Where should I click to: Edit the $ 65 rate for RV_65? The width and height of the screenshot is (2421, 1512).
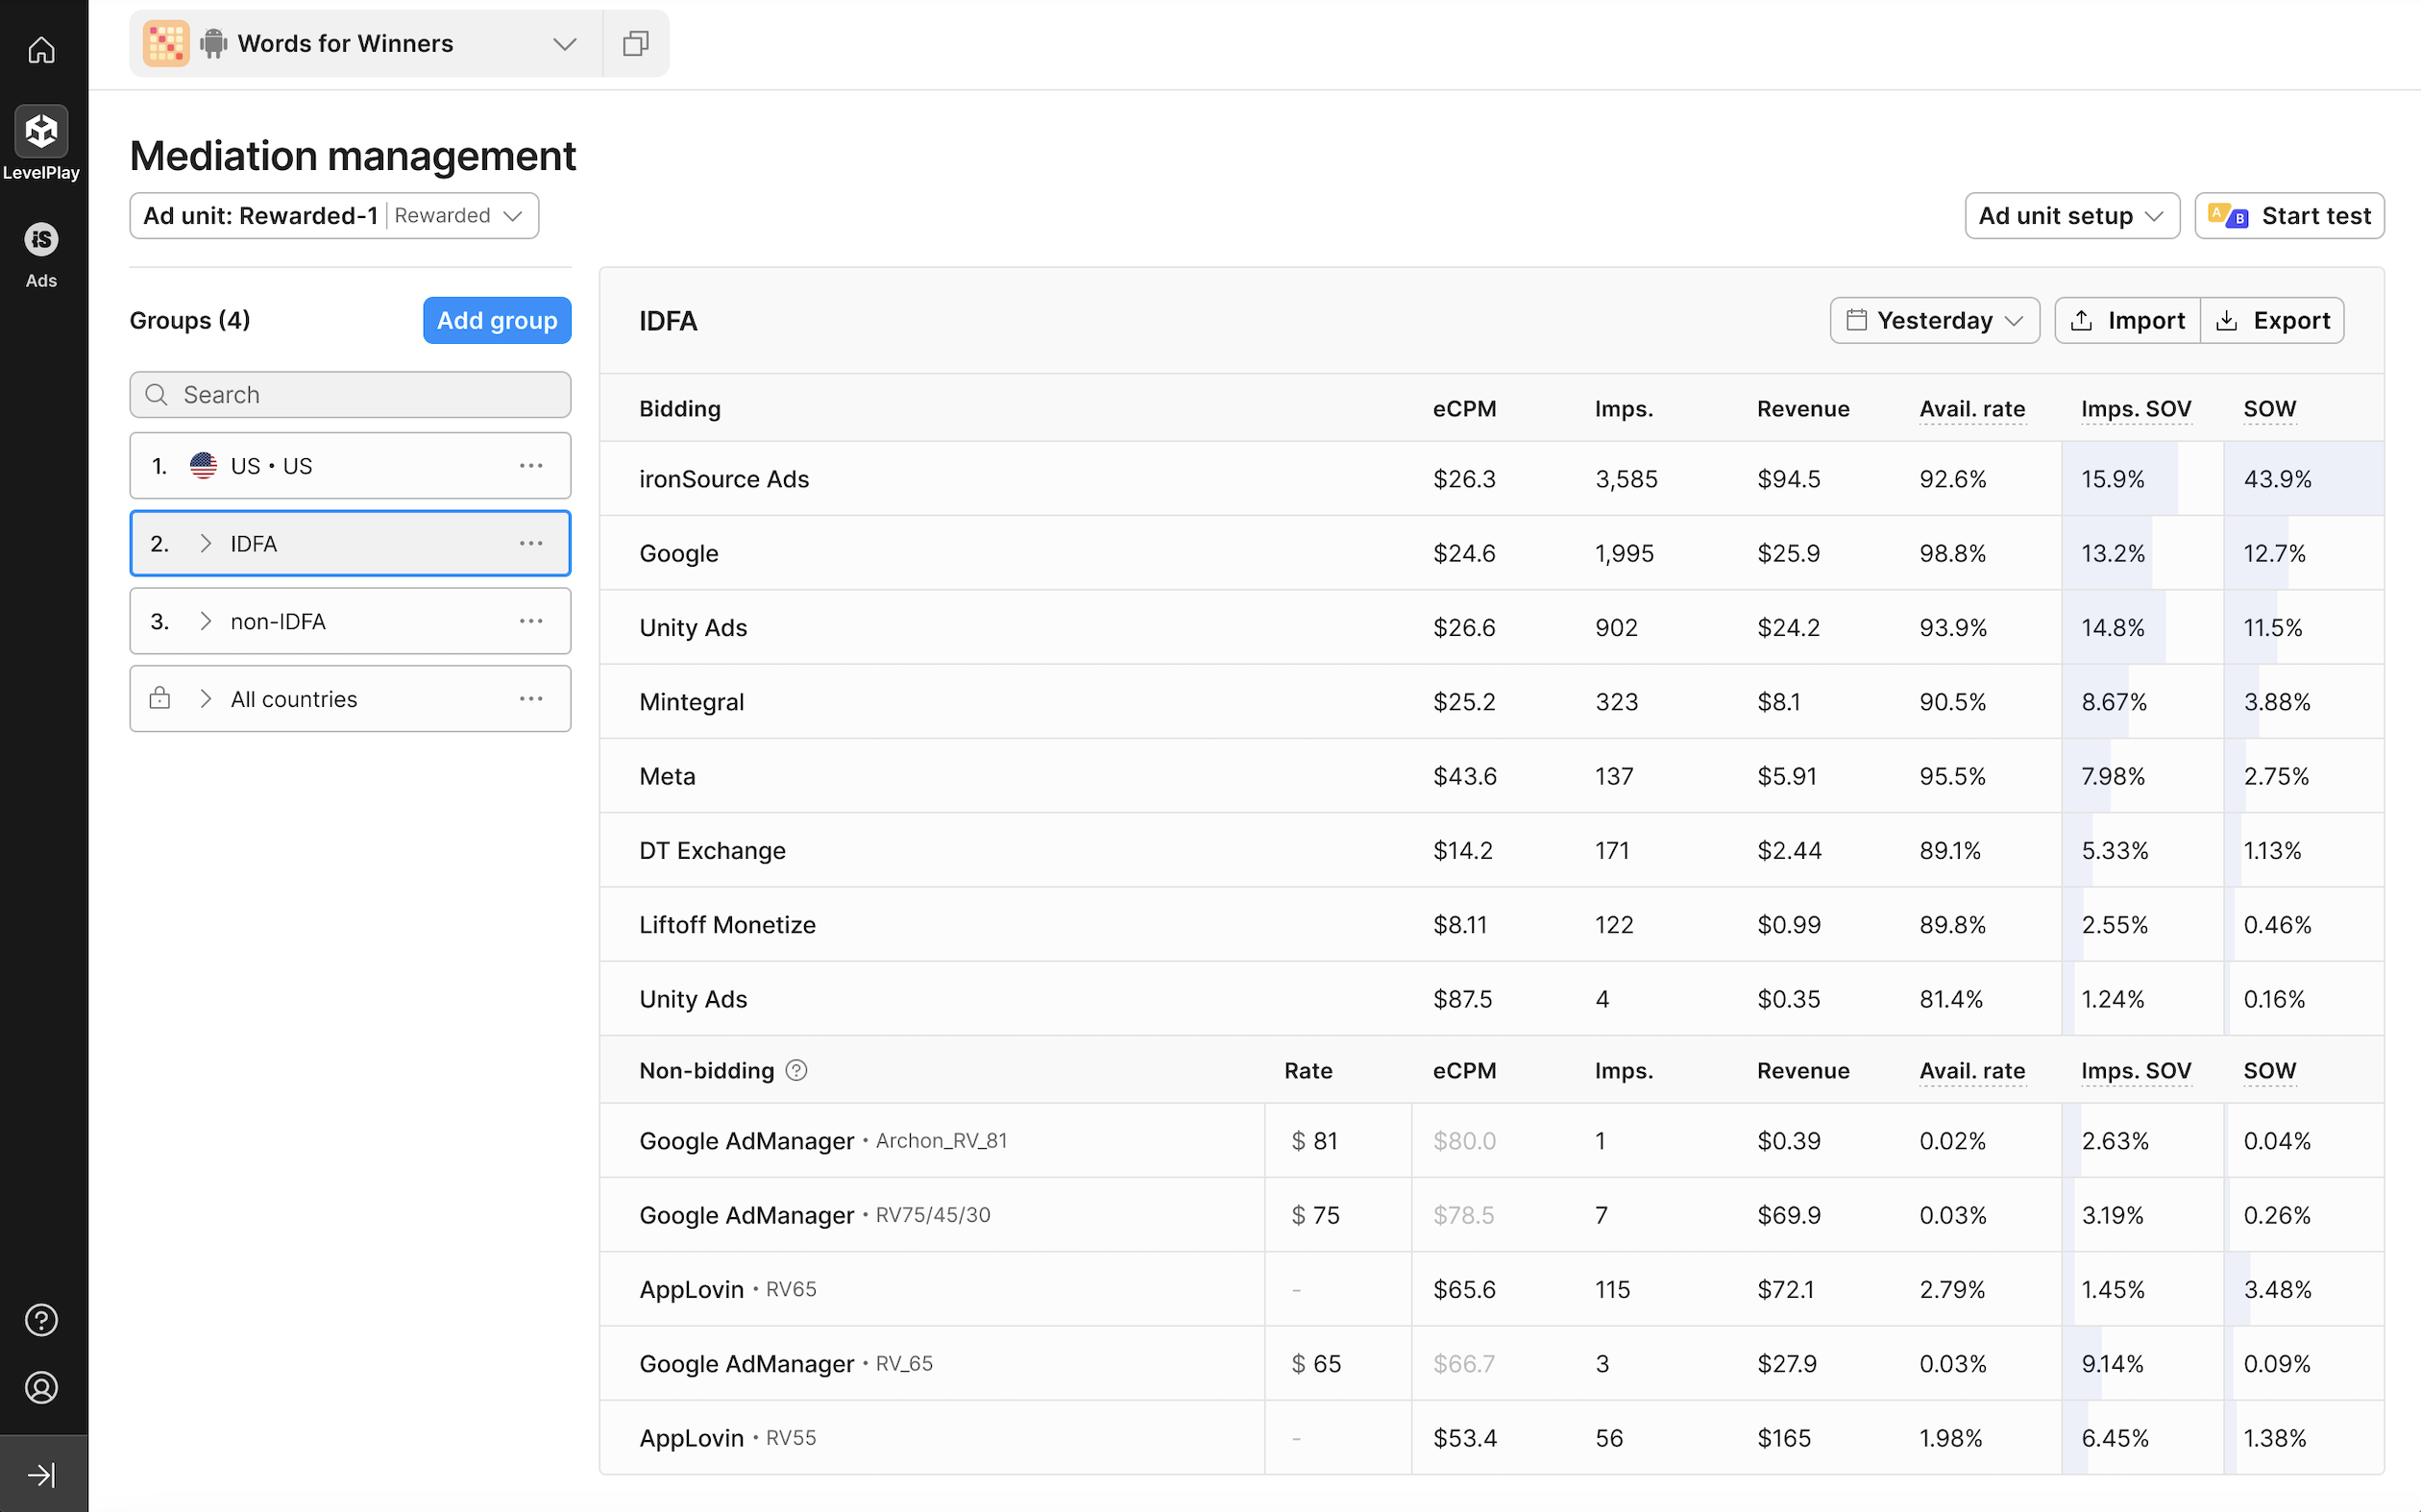click(1338, 1364)
